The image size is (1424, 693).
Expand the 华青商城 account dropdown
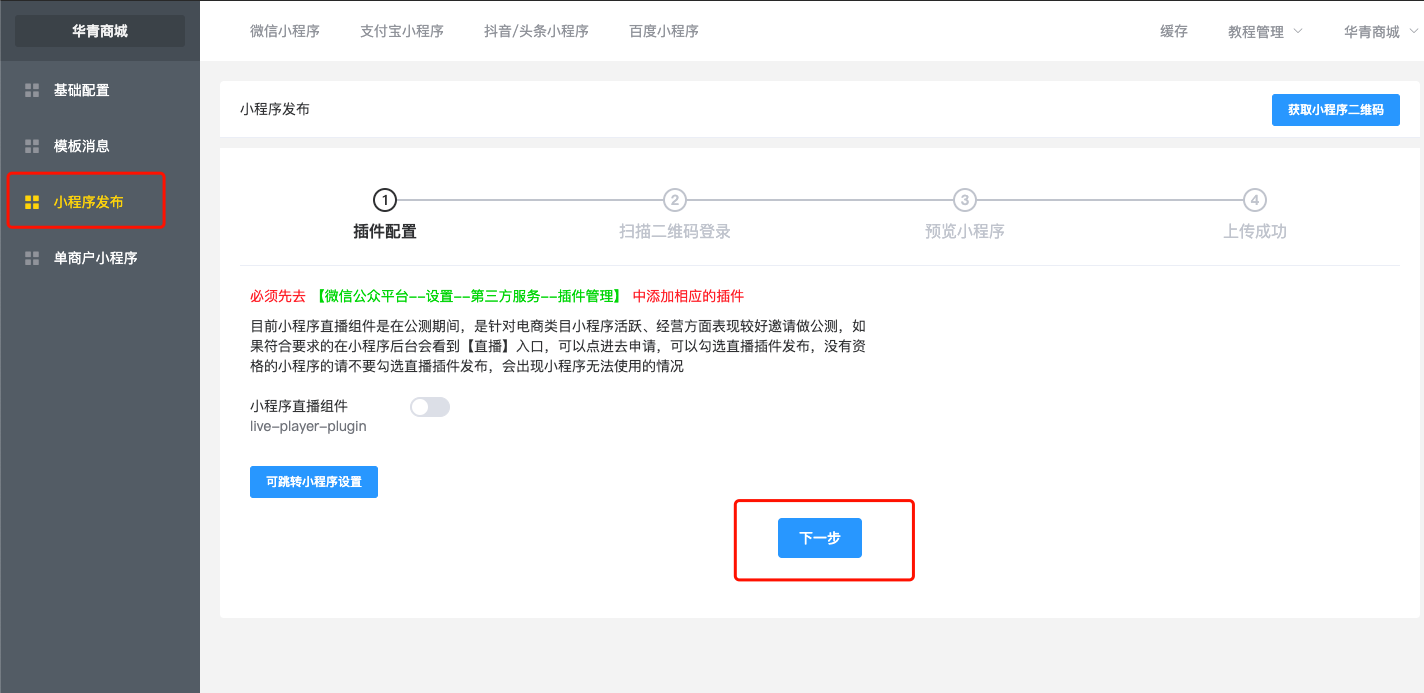1381,31
